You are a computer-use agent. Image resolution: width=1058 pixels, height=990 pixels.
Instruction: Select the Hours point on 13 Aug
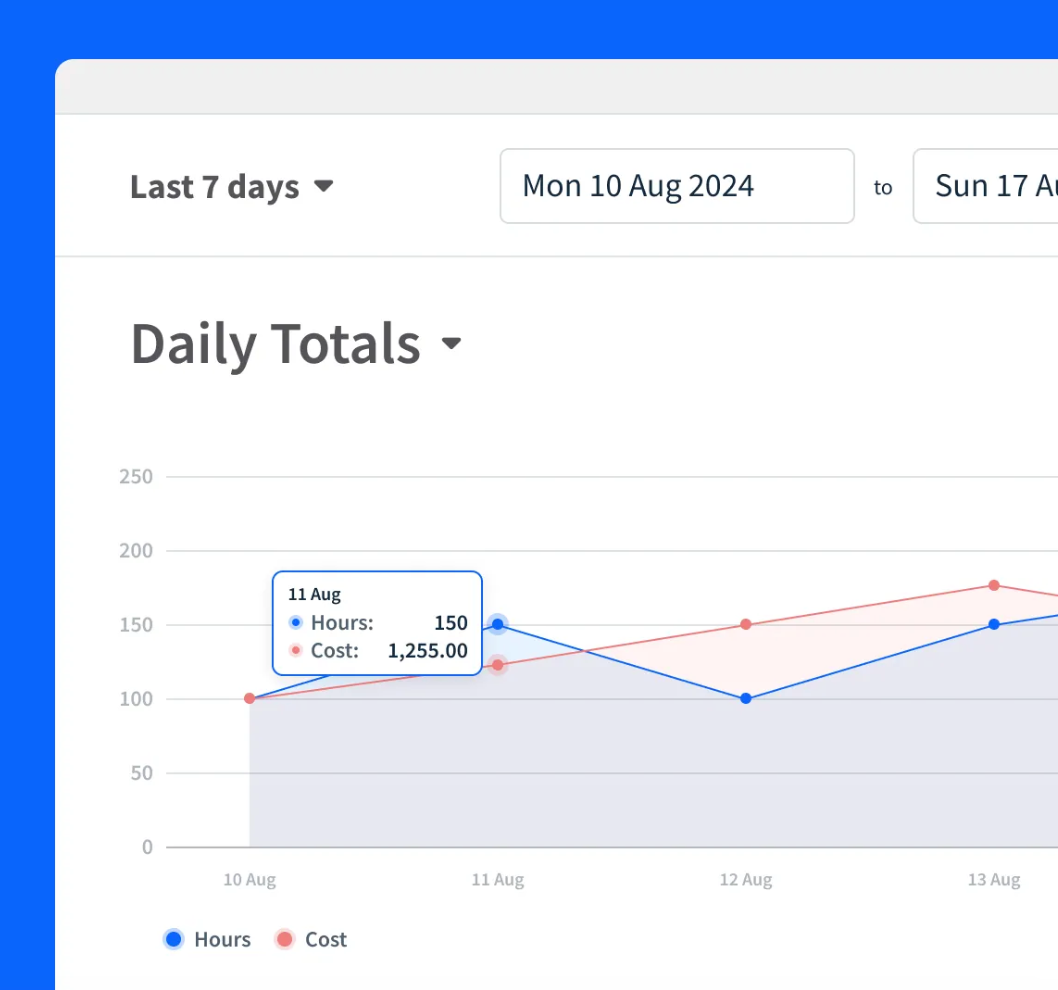pyautogui.click(x=994, y=624)
